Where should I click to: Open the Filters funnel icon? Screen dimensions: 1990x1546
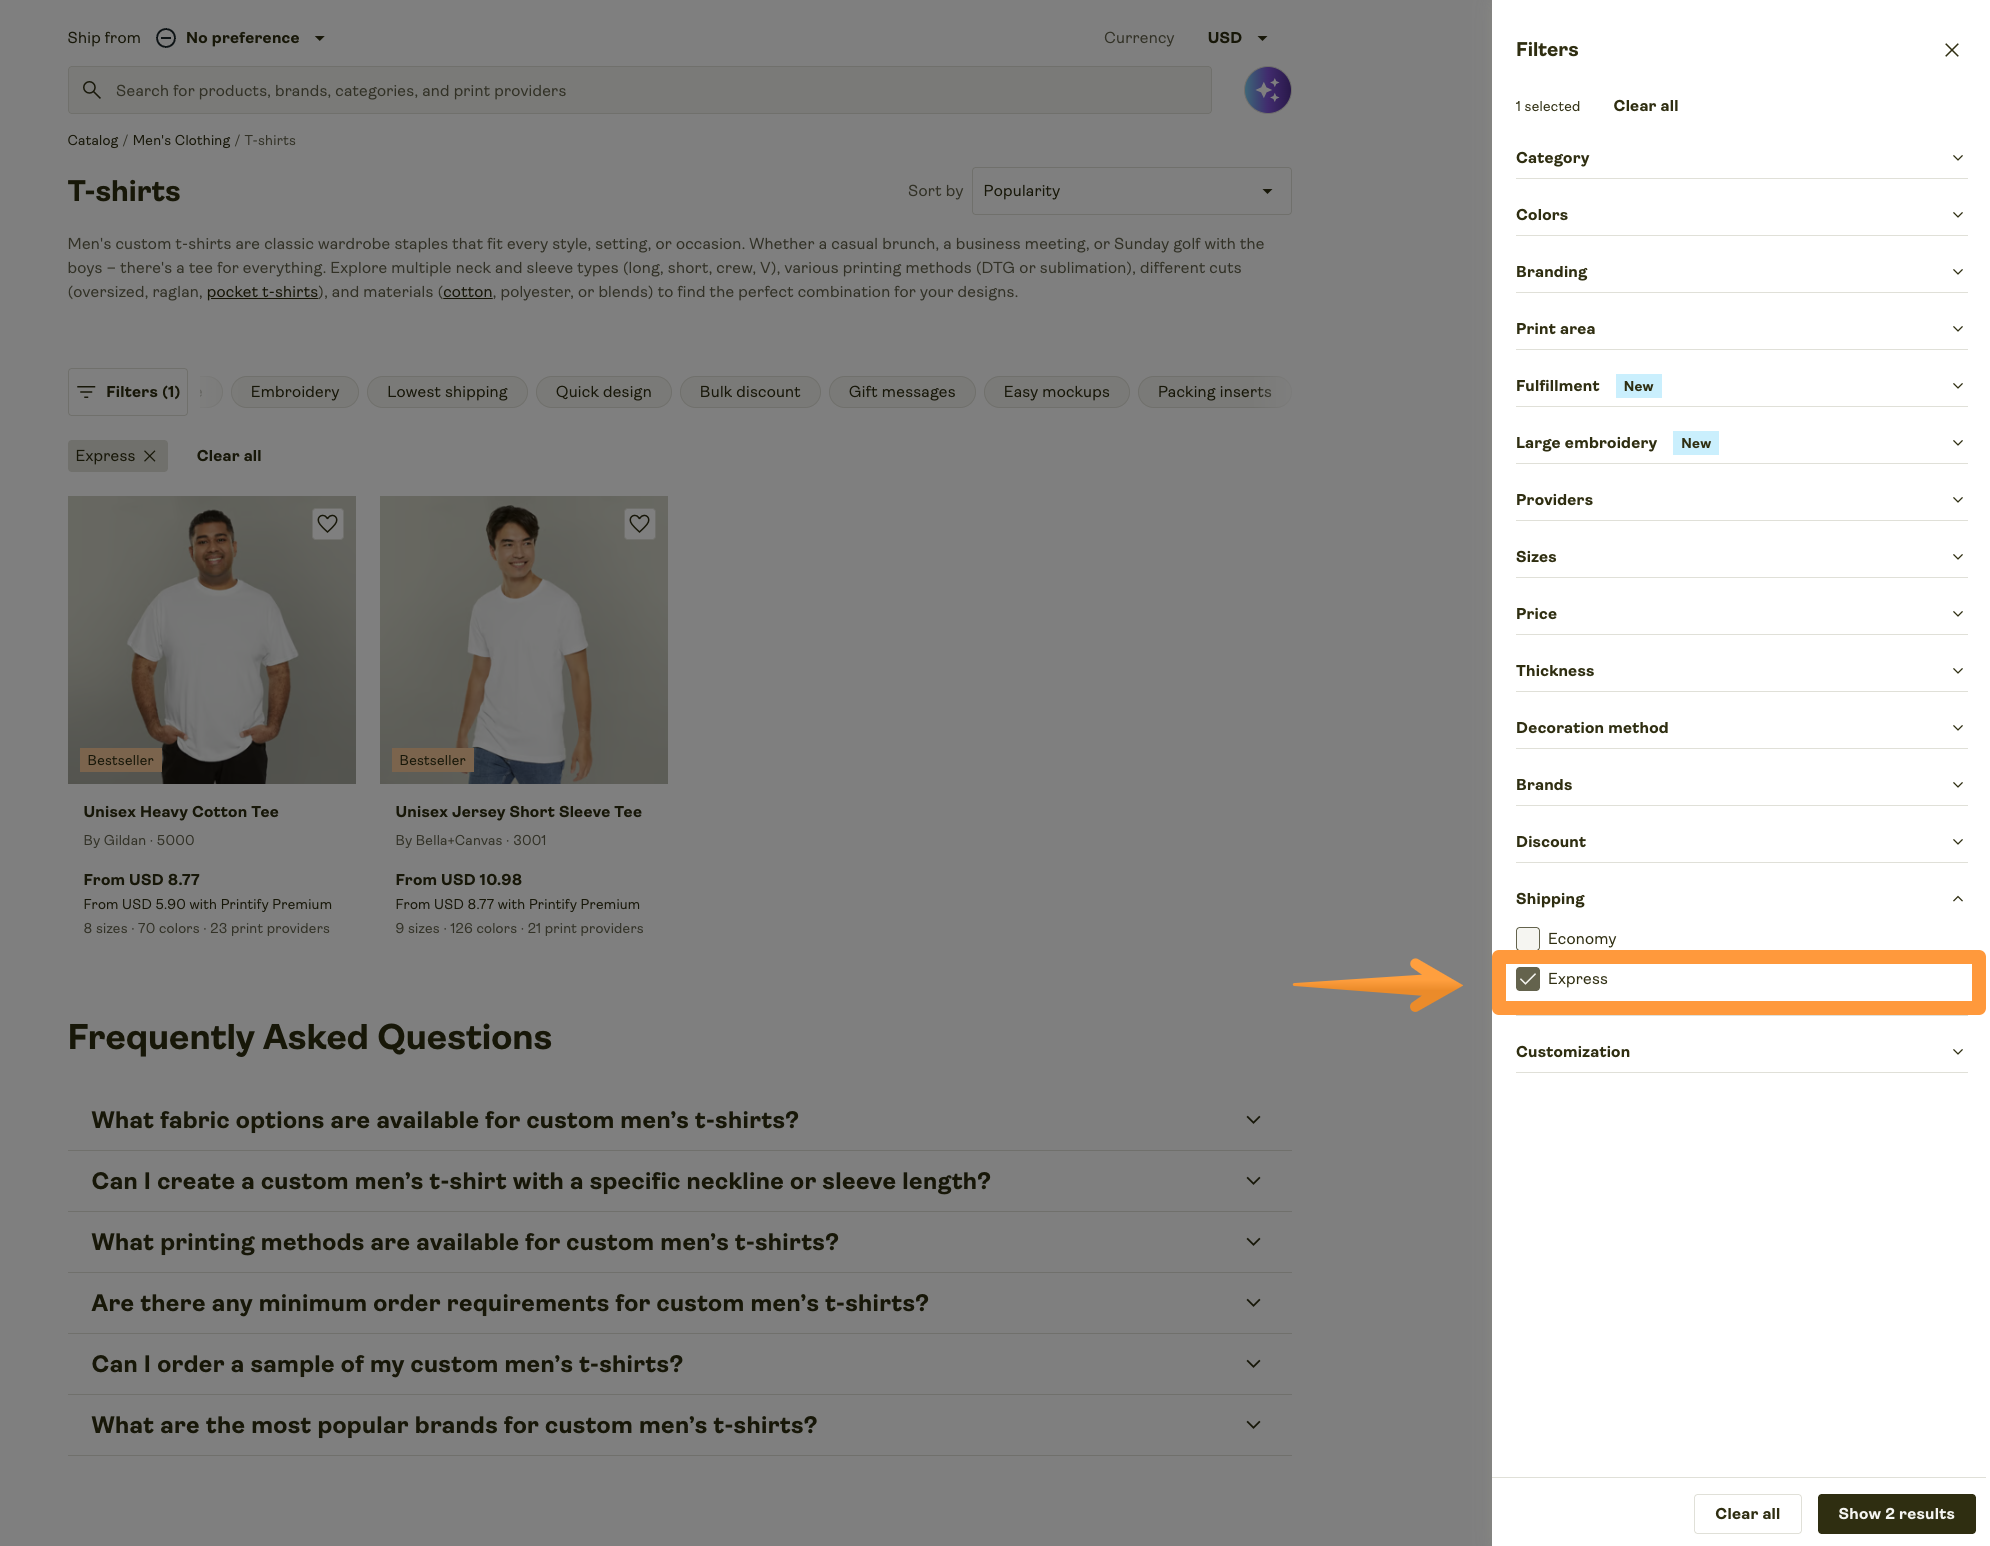[87, 391]
